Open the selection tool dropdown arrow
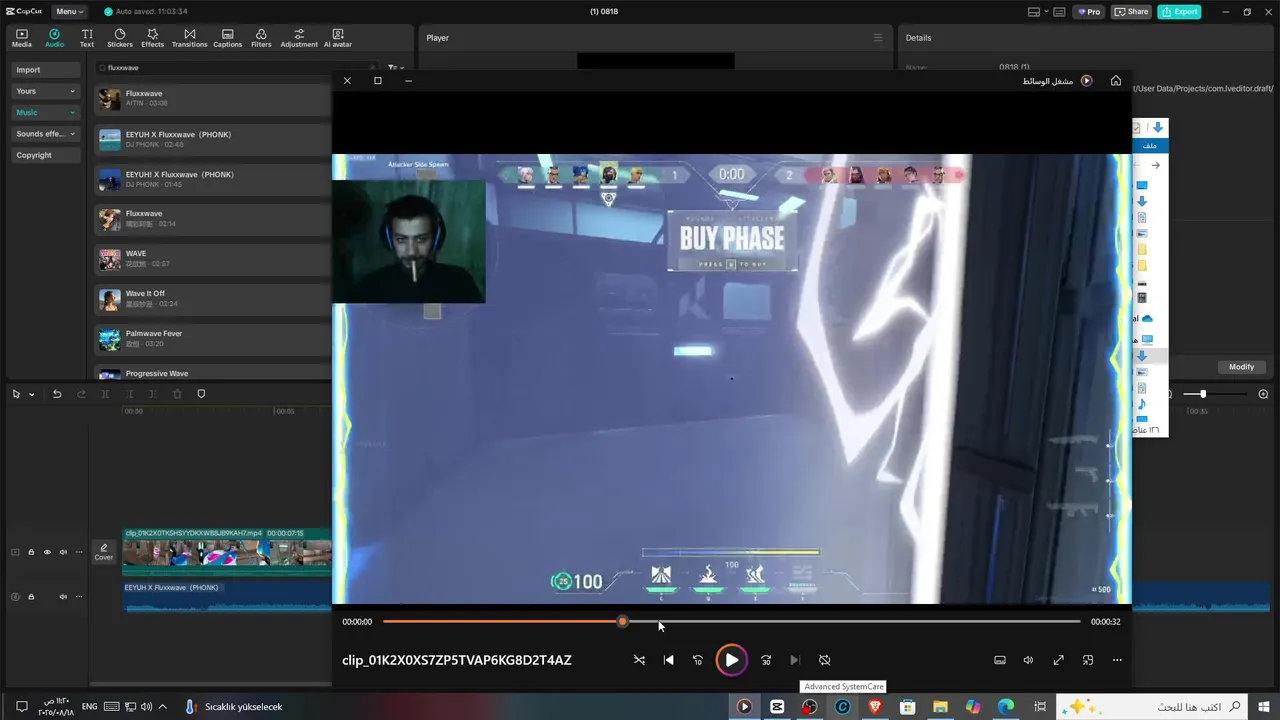The image size is (1280, 720). pos(32,395)
